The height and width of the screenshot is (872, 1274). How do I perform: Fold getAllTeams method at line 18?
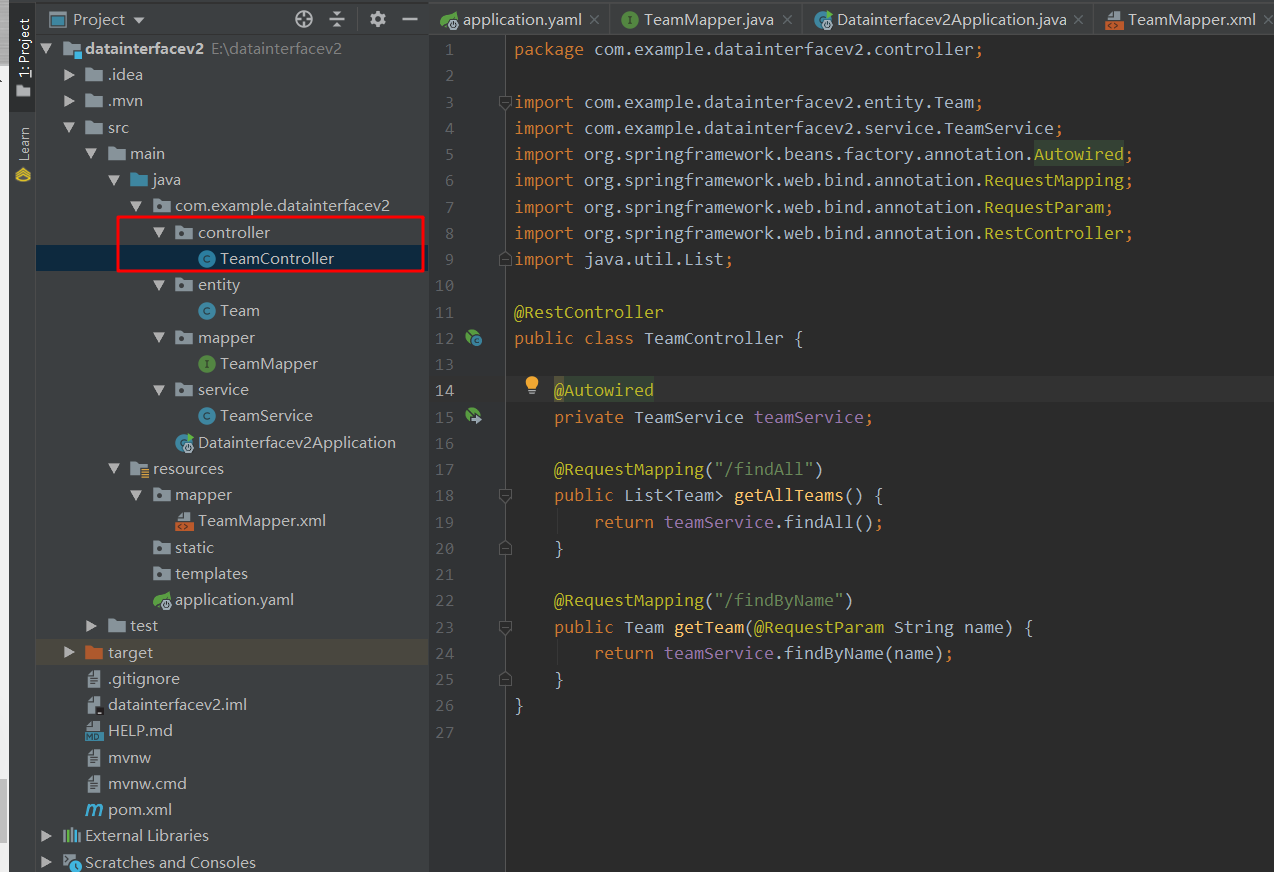pyautogui.click(x=505, y=495)
